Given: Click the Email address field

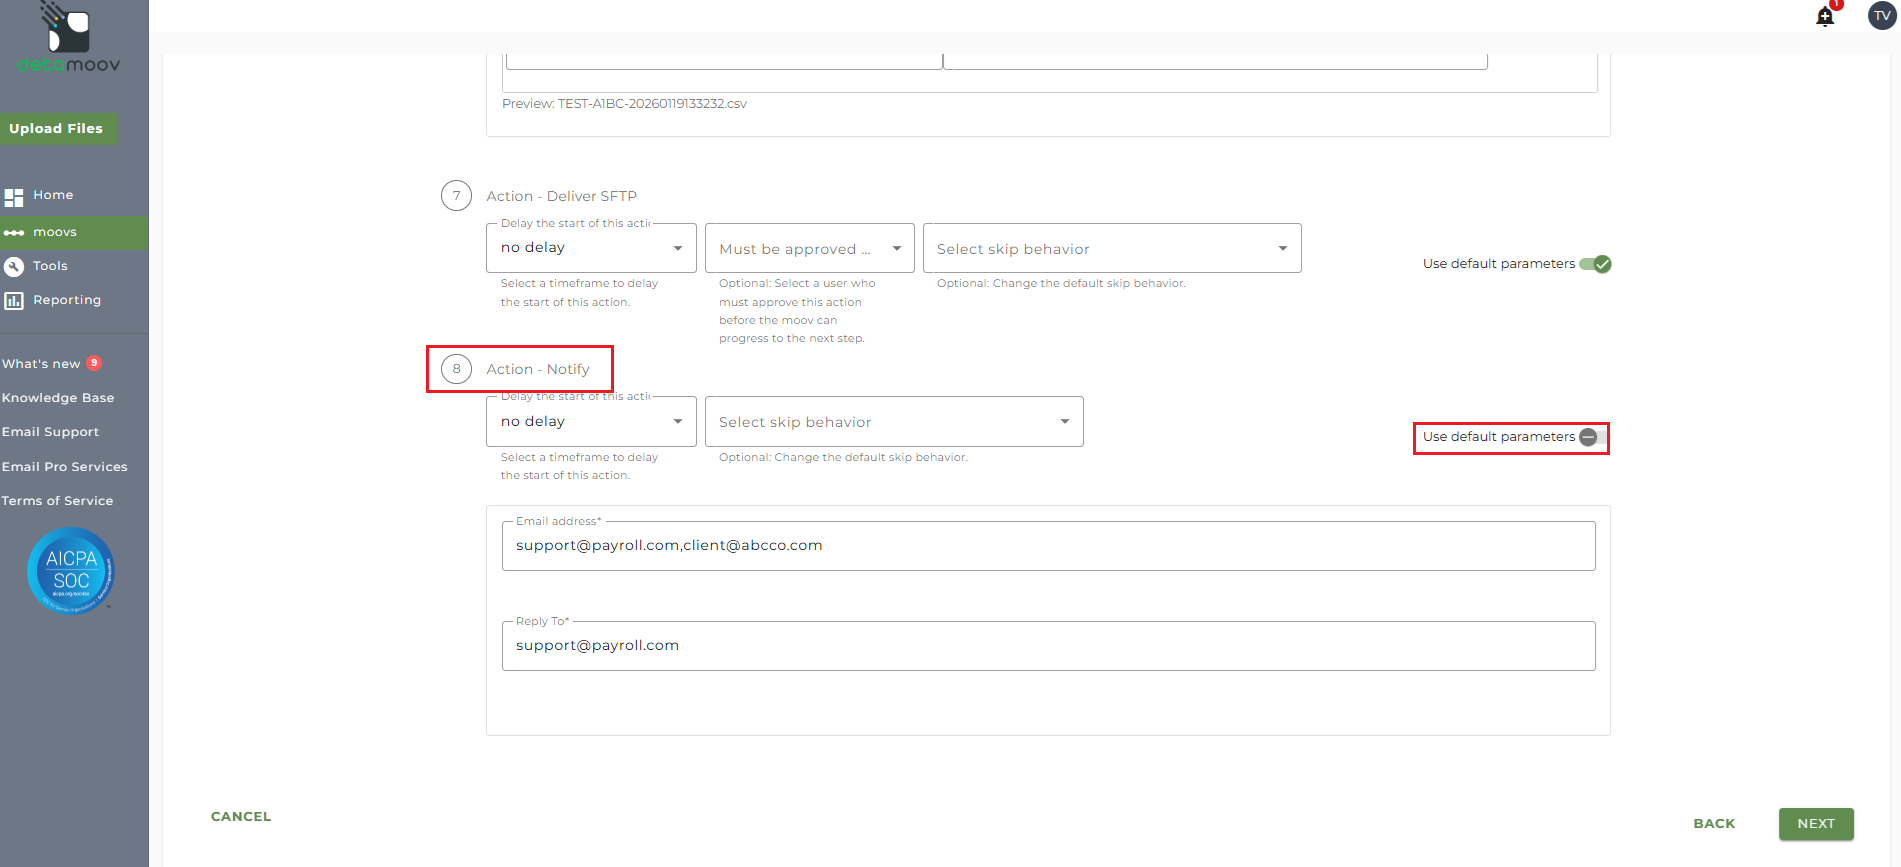Looking at the screenshot, I should click(x=1048, y=546).
